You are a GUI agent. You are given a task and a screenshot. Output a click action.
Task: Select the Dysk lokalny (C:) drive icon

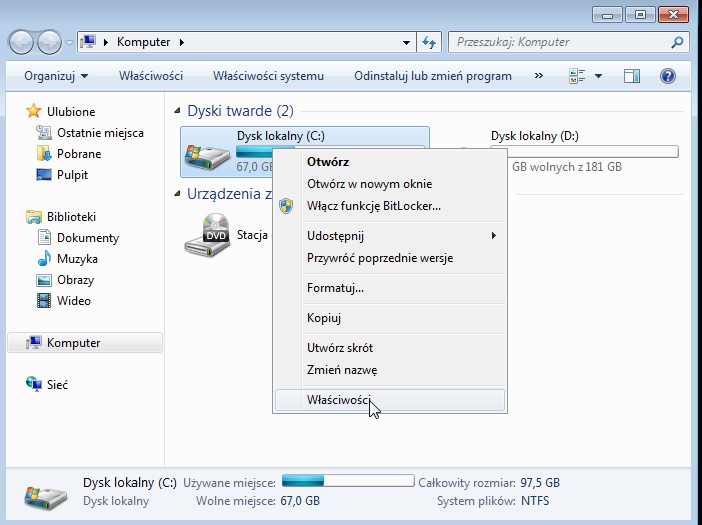pos(207,156)
